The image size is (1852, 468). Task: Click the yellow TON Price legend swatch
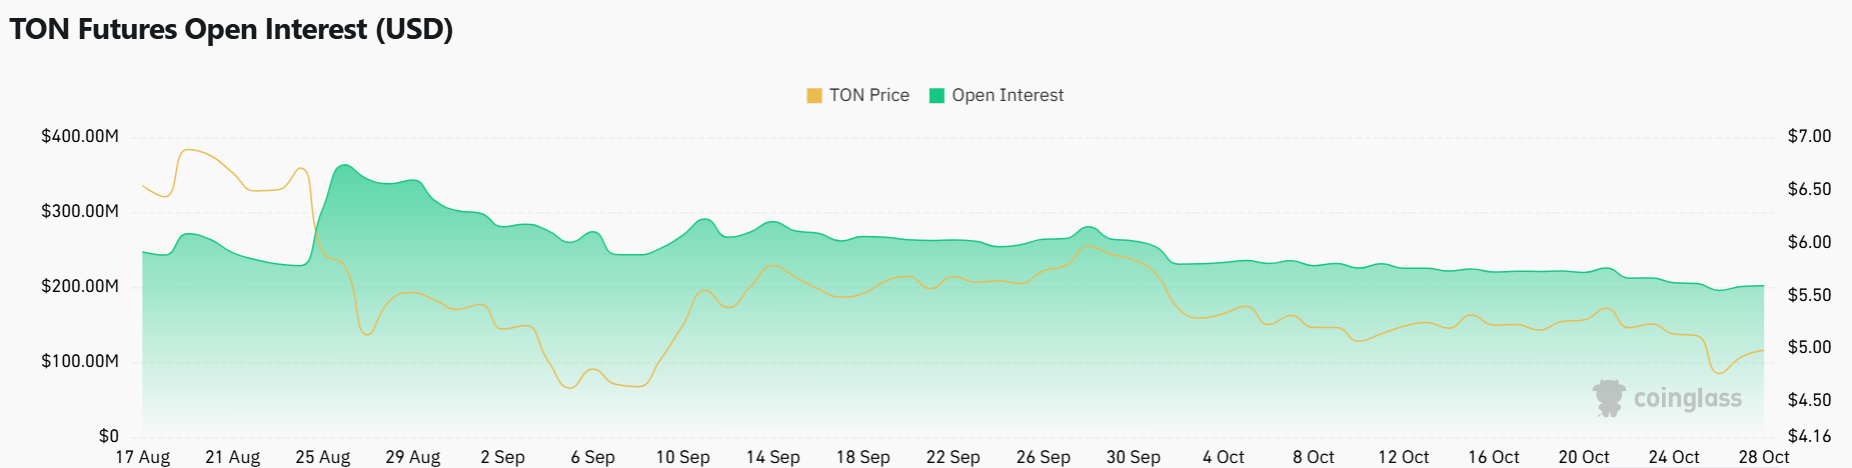814,96
